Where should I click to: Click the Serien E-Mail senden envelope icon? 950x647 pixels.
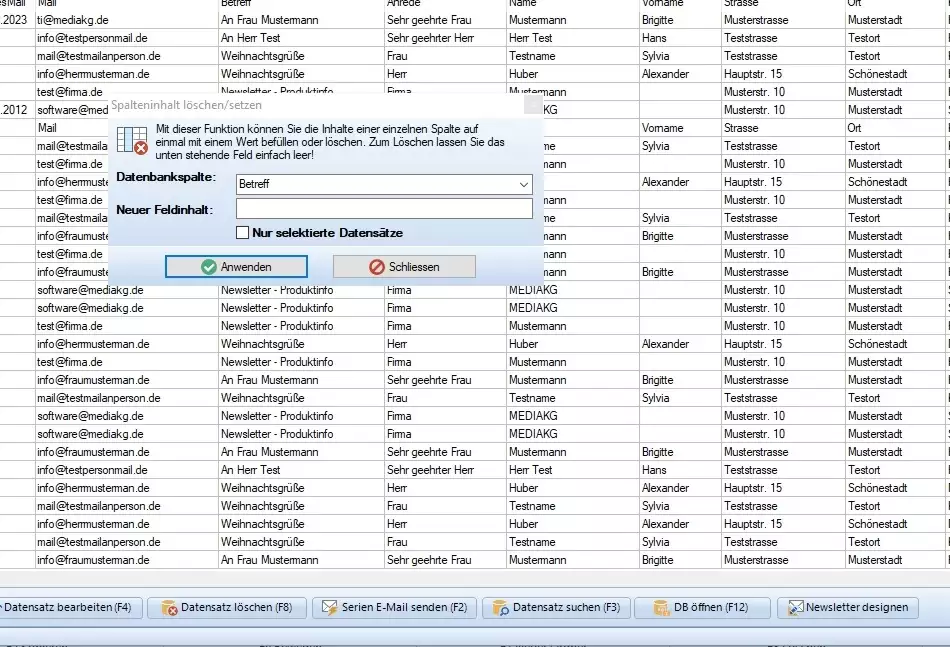pyautogui.click(x=330, y=608)
